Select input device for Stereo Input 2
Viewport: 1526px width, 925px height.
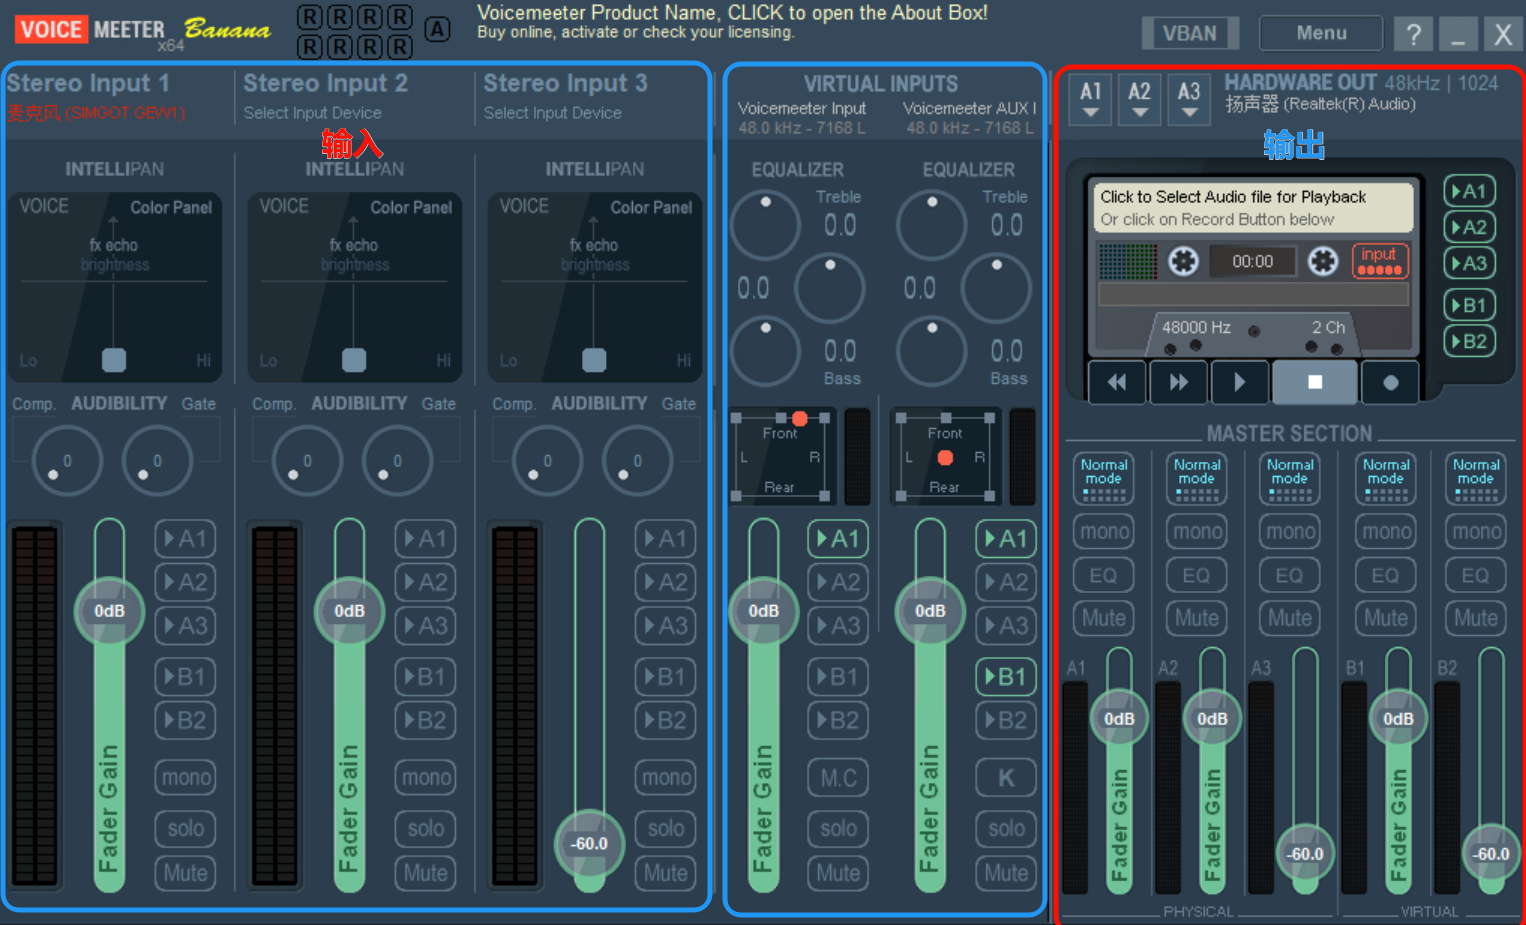[313, 113]
